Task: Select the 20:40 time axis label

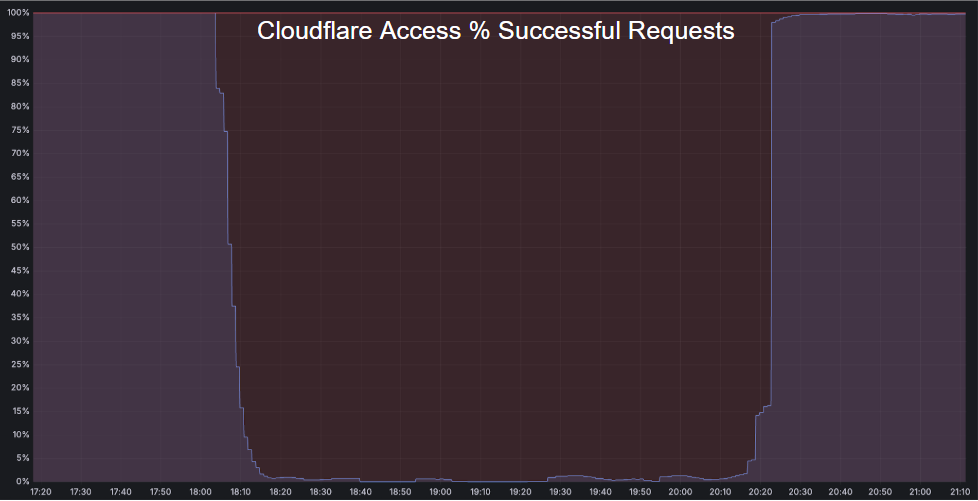Action: [840, 492]
